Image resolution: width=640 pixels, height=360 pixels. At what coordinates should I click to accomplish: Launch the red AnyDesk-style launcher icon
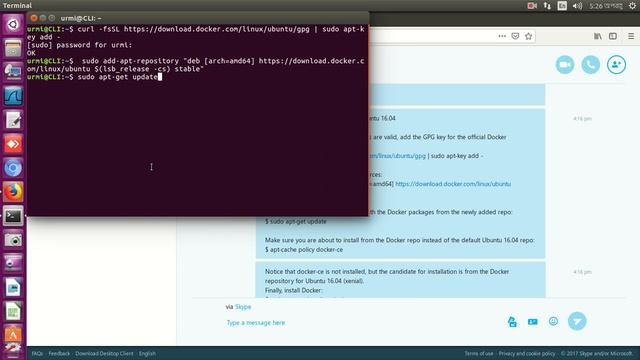13,144
